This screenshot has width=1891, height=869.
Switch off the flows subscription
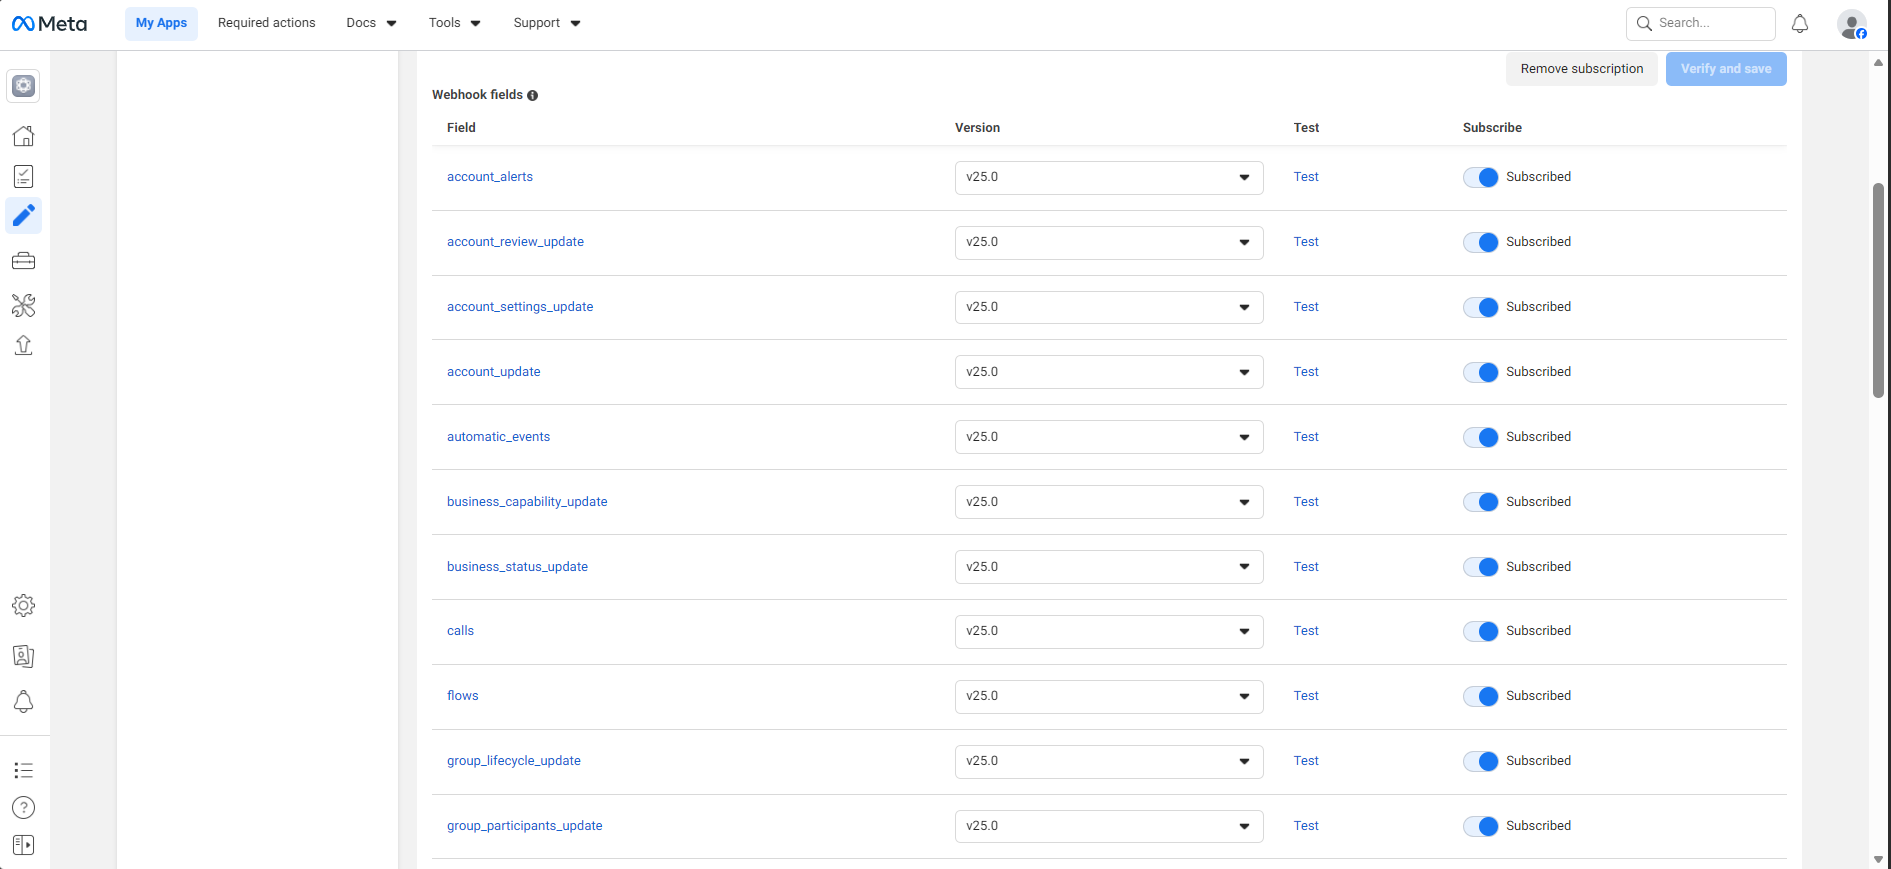[x=1481, y=696]
